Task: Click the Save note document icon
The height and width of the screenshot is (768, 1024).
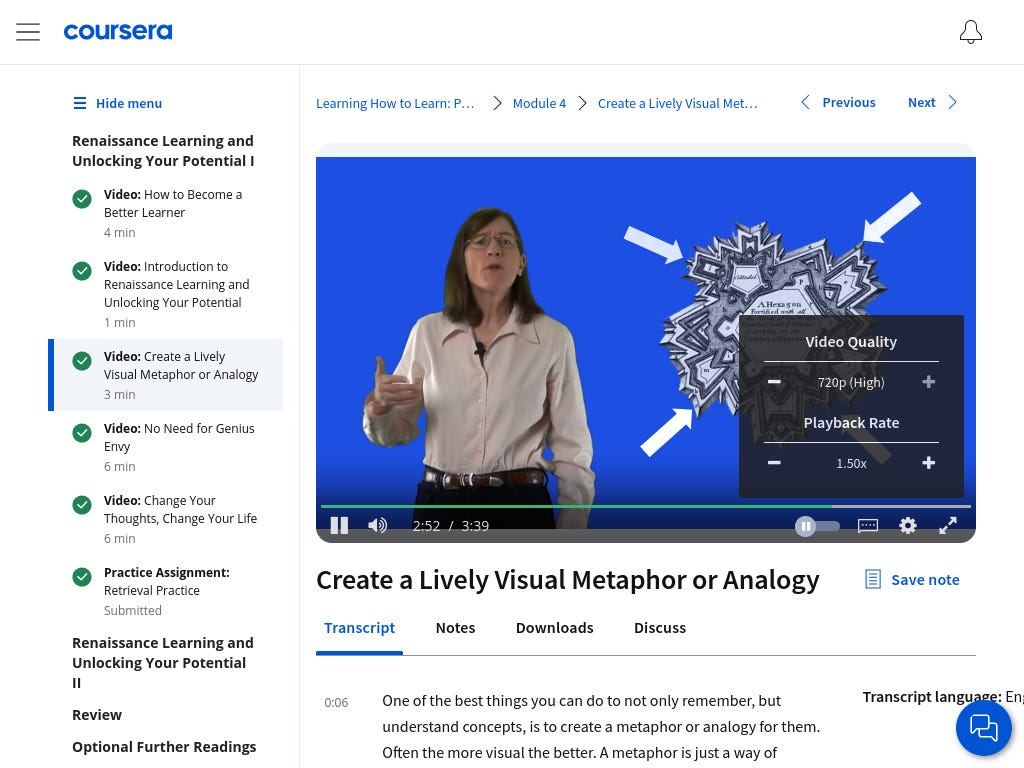Action: [x=873, y=579]
